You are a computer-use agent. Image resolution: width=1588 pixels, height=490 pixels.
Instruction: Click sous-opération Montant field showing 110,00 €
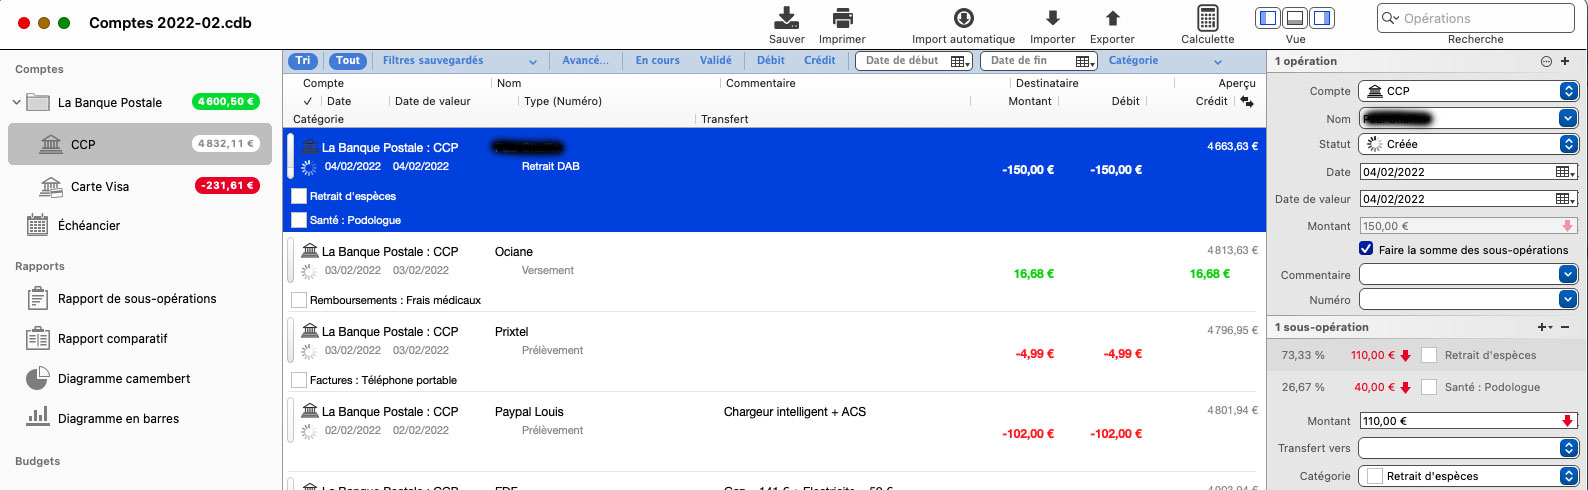[x=1467, y=421]
